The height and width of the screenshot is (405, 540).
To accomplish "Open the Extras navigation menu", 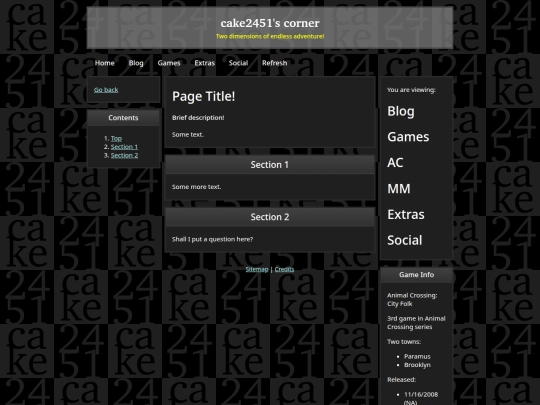I will pos(205,63).
